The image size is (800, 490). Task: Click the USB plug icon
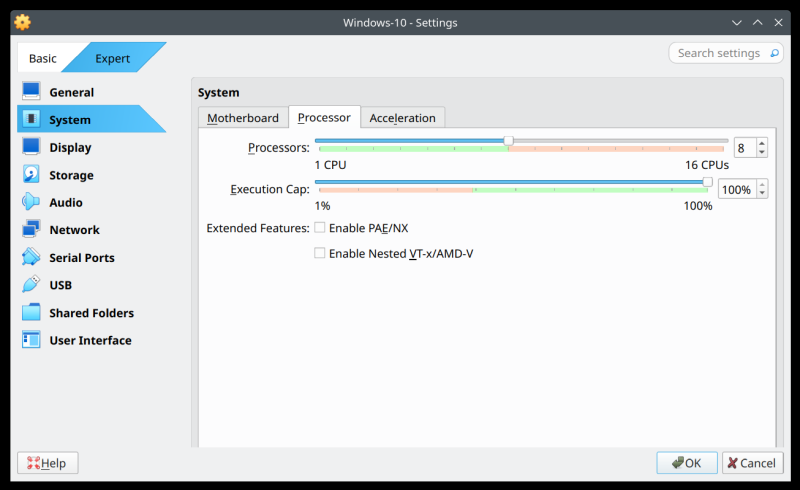(x=31, y=284)
